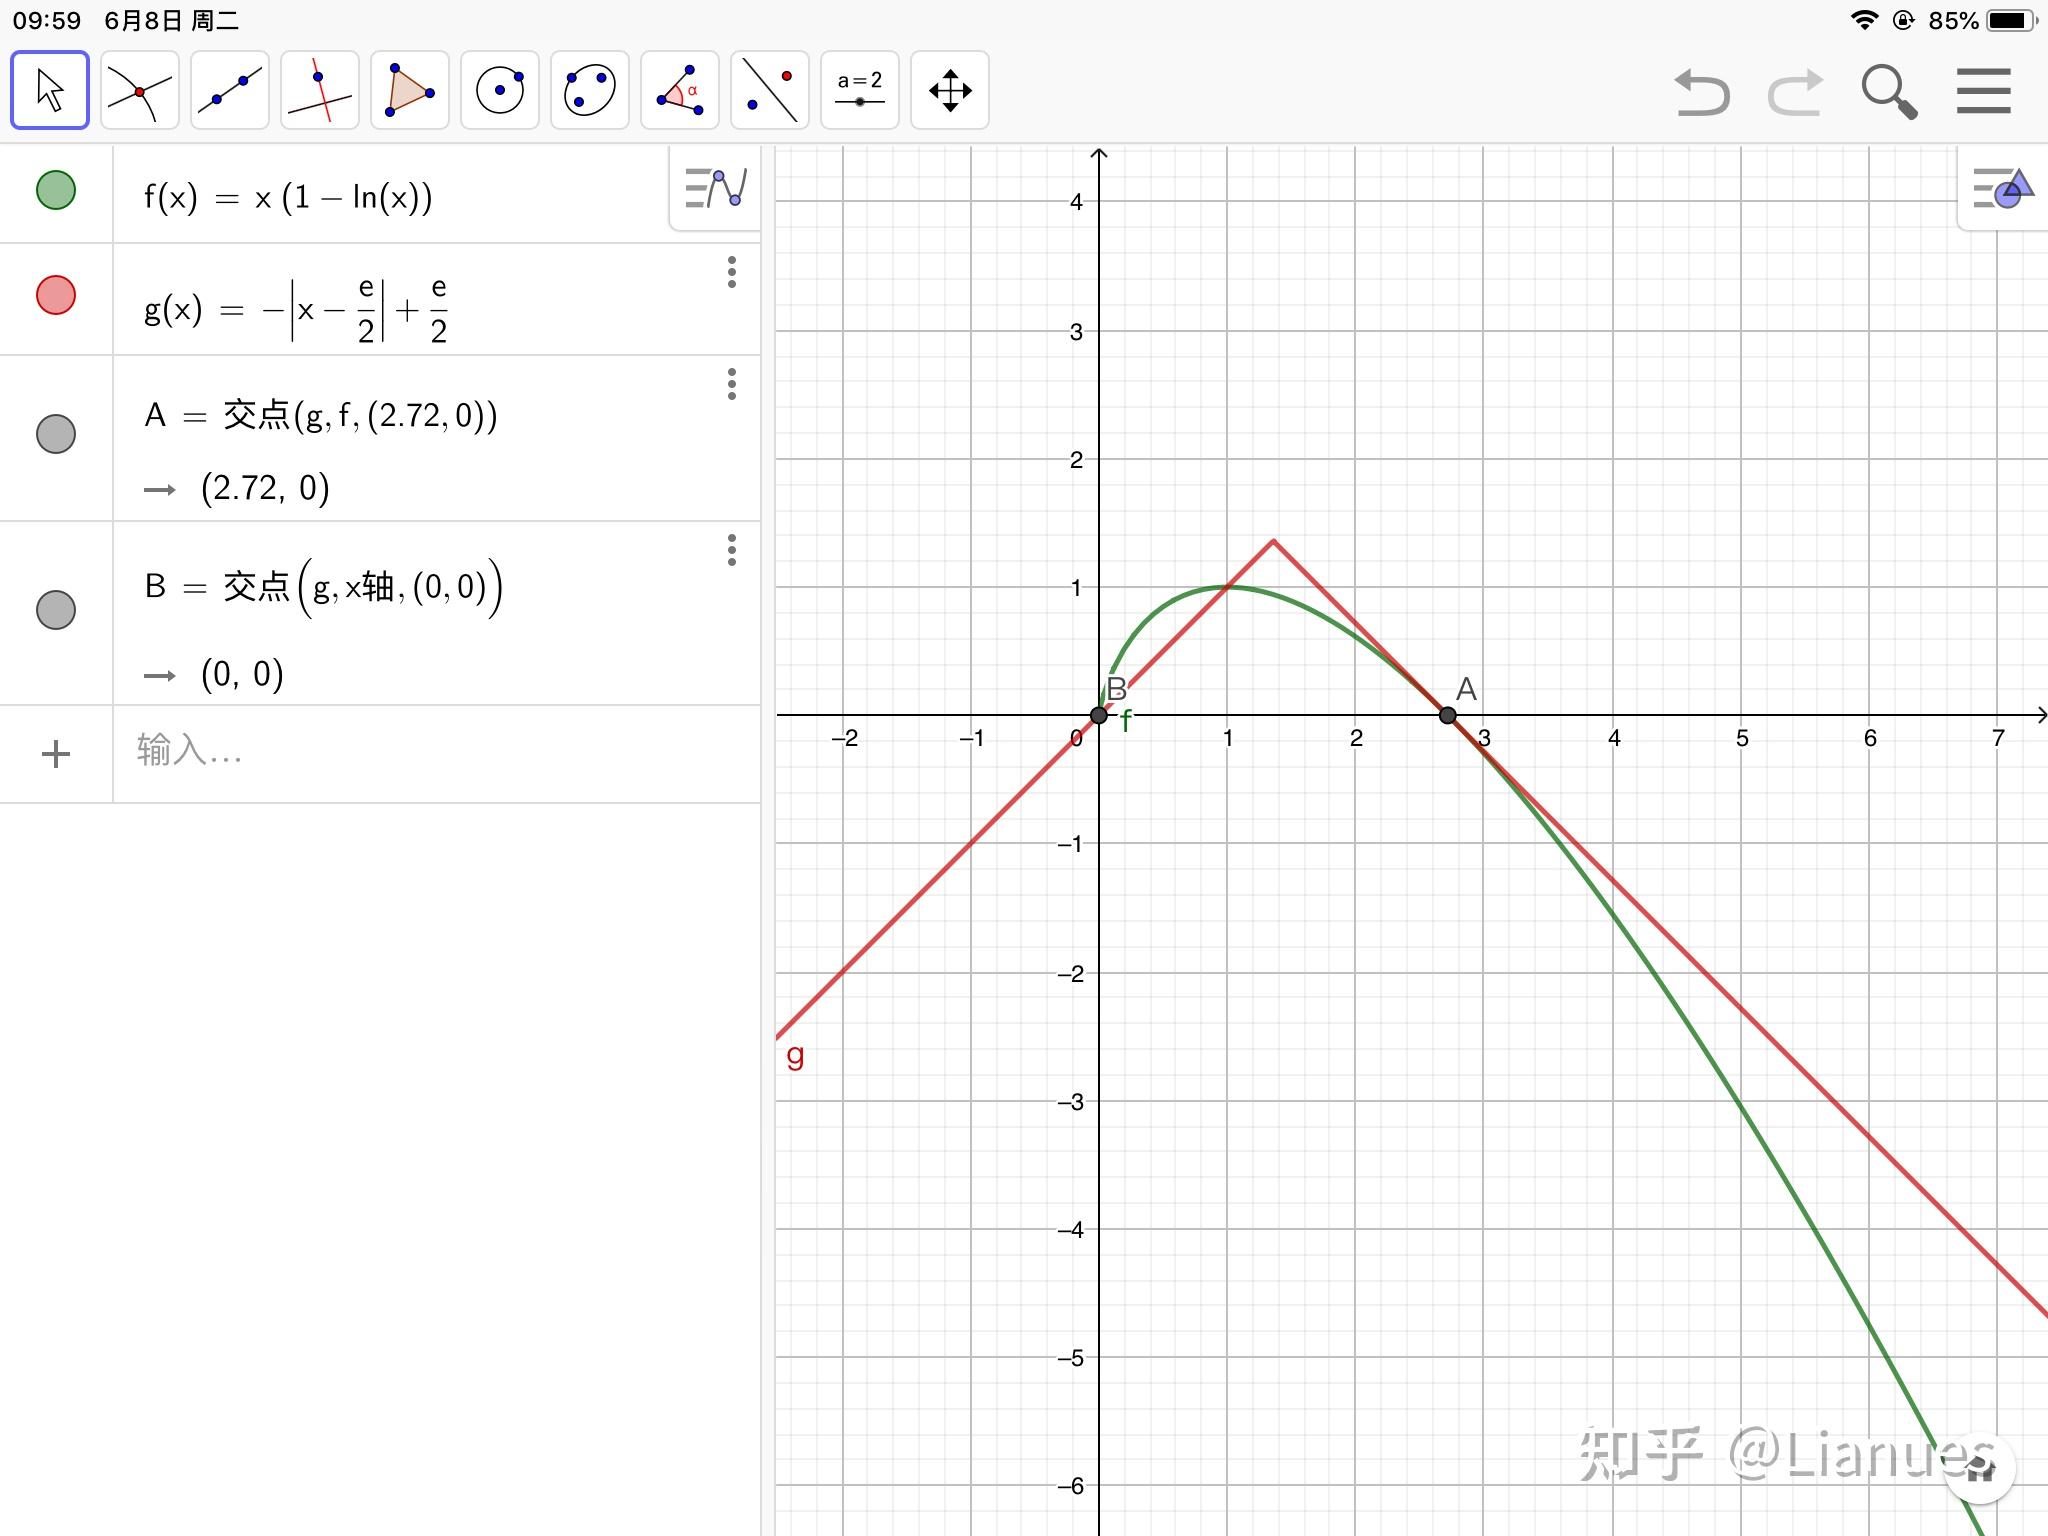Image resolution: width=2048 pixels, height=1536 pixels.
Task: Choose the Slider a=2 tool
Action: click(860, 90)
